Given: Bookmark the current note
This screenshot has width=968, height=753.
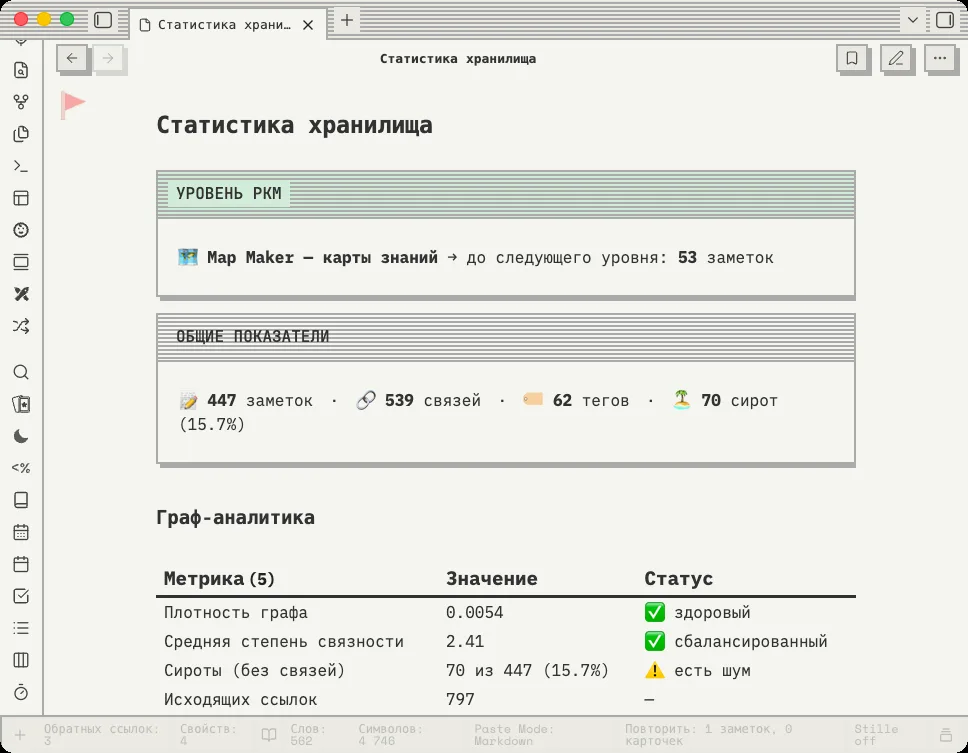Looking at the screenshot, I should tap(852, 59).
